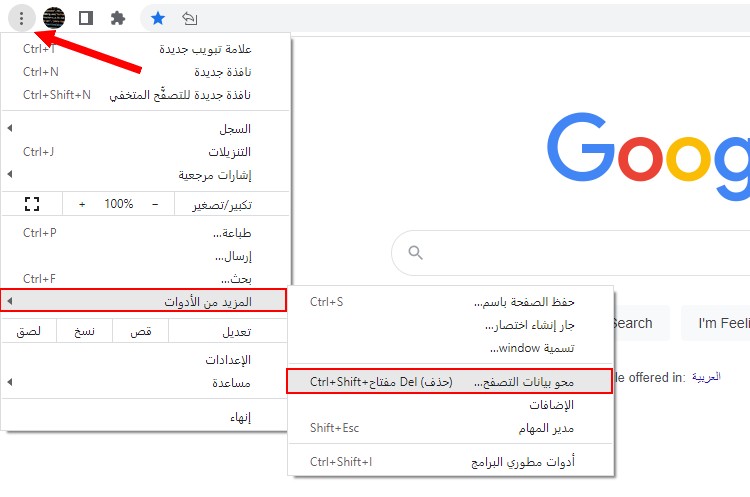Select محو بيانات التصفح clear browsing data
The height and width of the screenshot is (497, 750).
(449, 381)
